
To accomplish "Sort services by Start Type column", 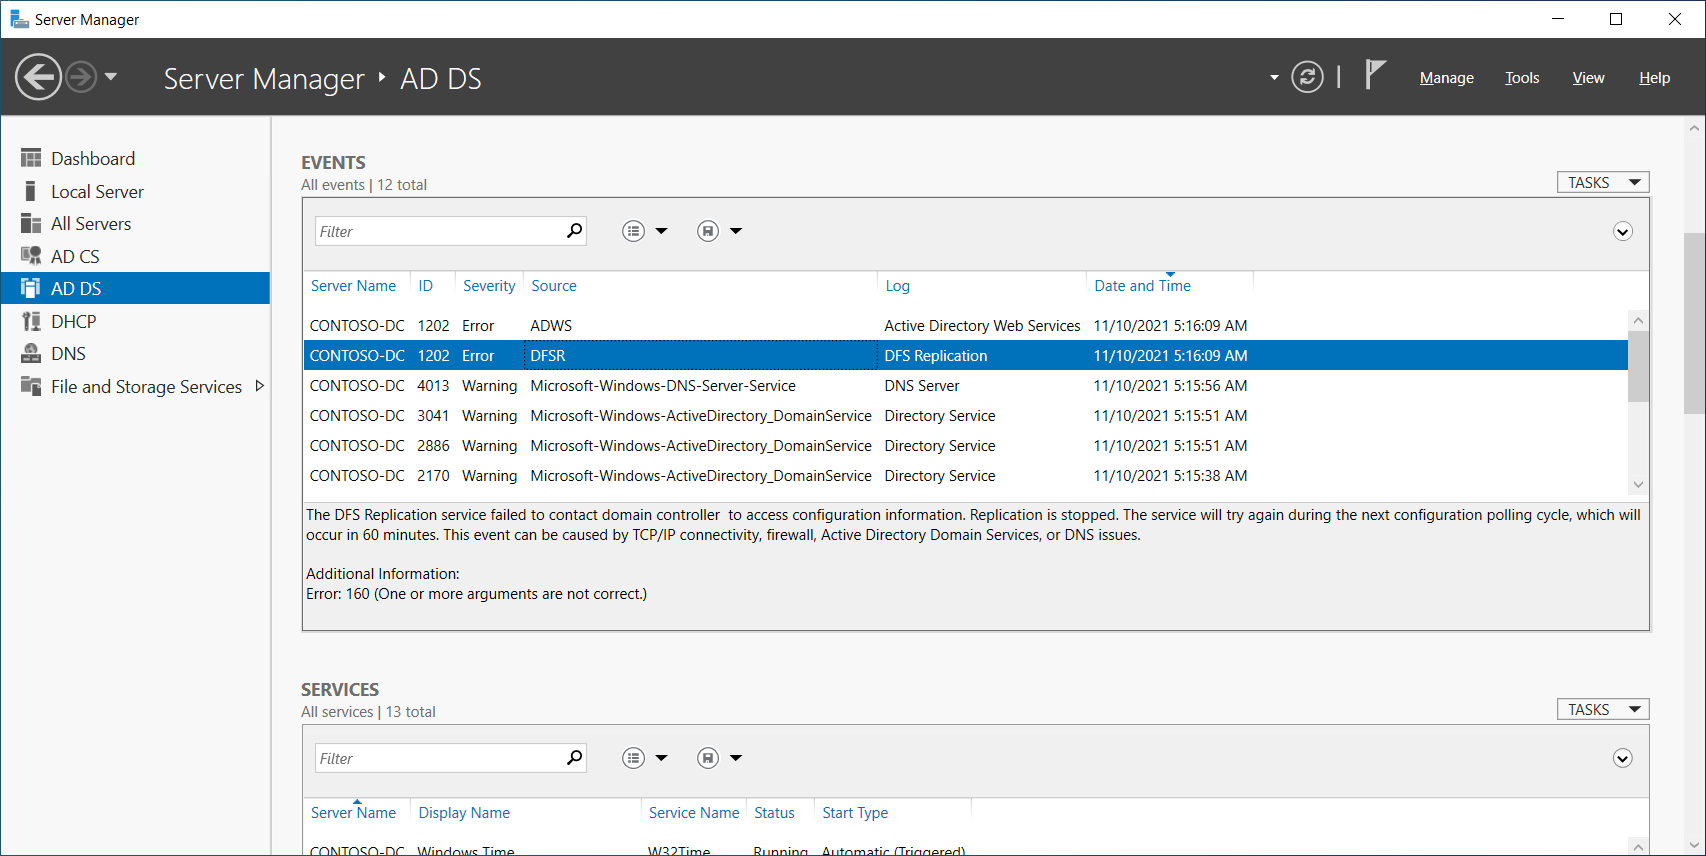I will (855, 813).
